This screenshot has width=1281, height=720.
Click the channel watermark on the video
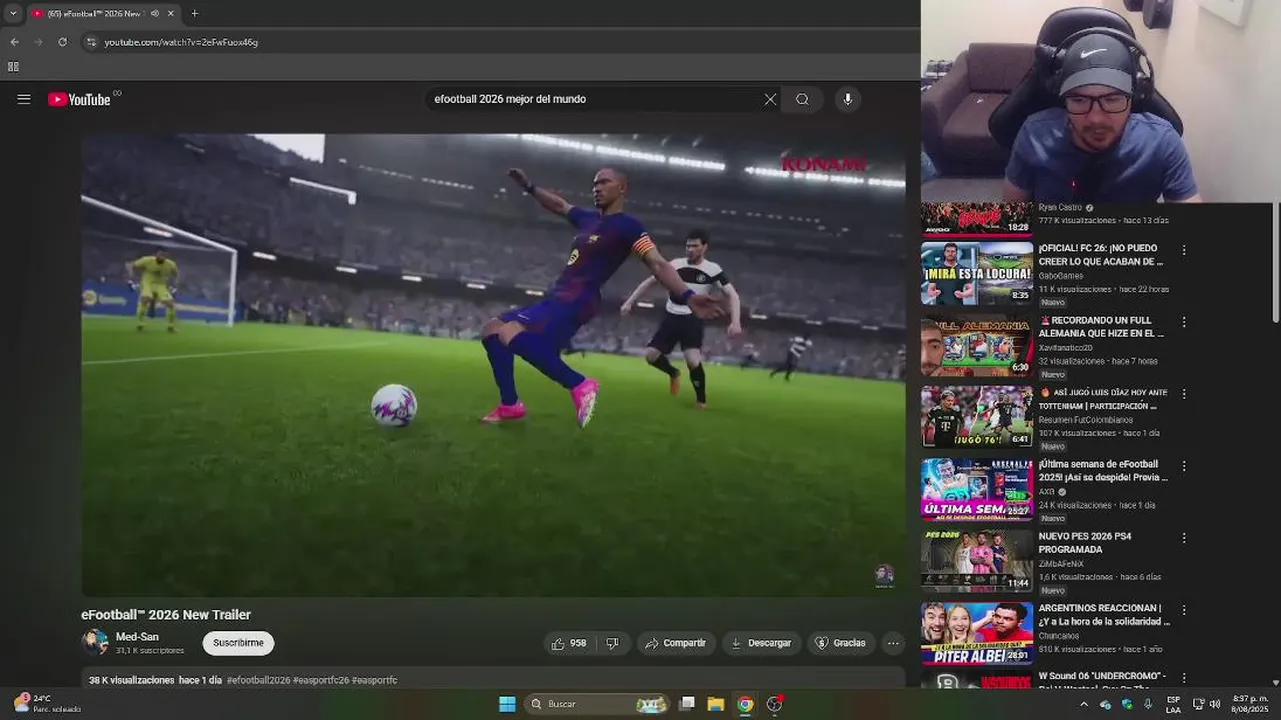pos(884,575)
